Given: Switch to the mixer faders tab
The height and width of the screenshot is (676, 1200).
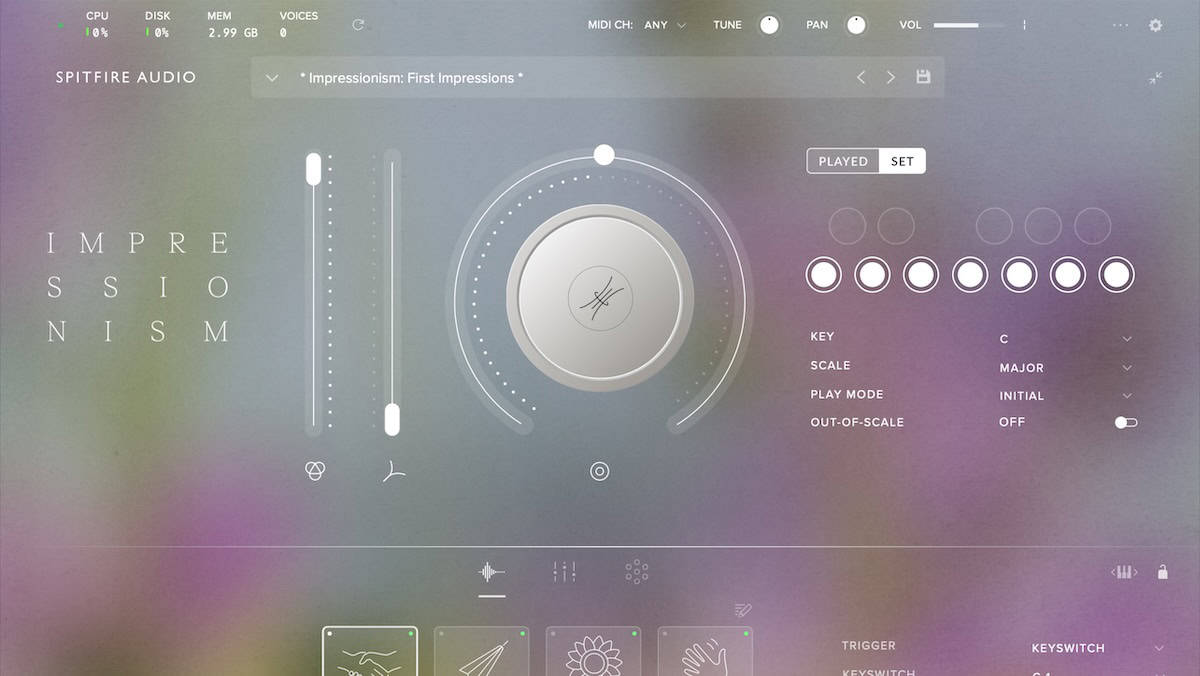Looking at the screenshot, I should [564, 572].
